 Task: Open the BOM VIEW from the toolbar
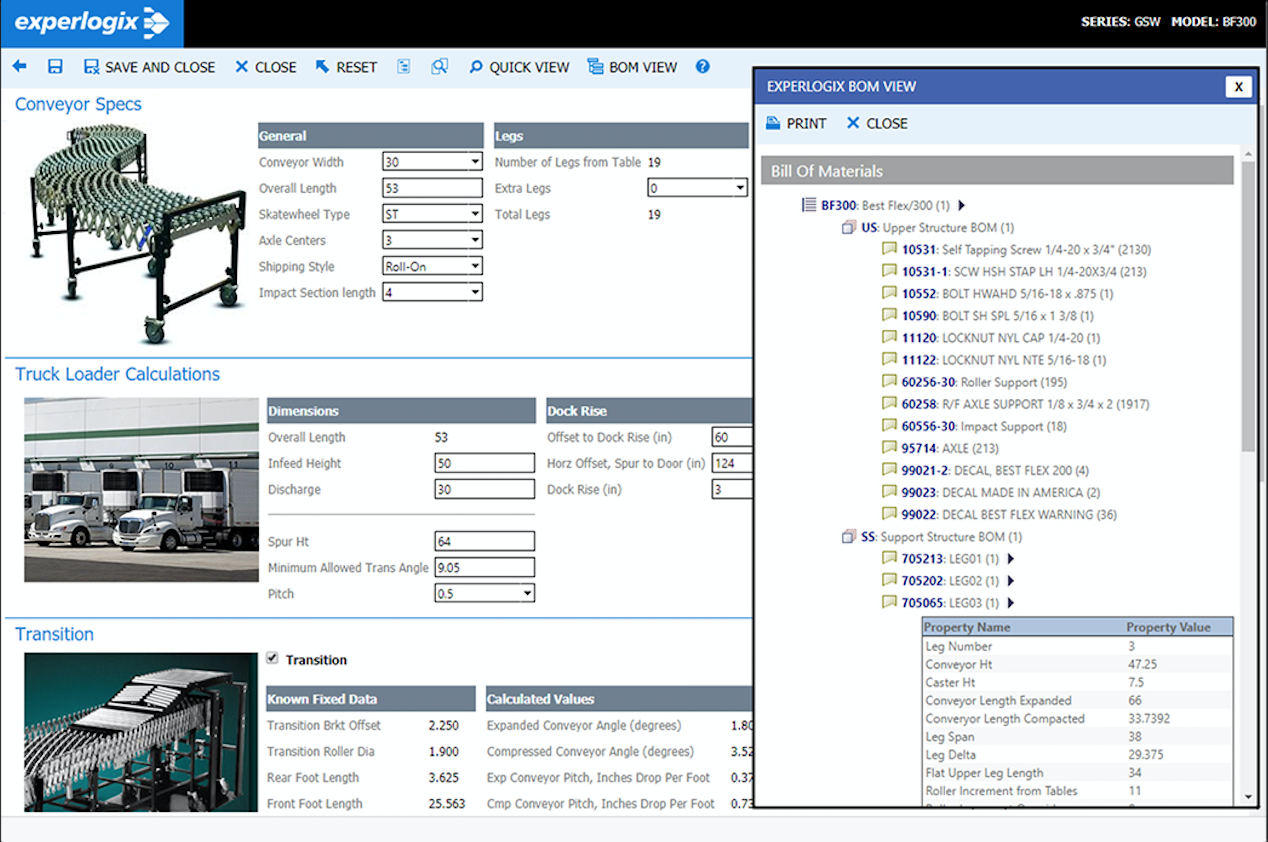click(632, 67)
